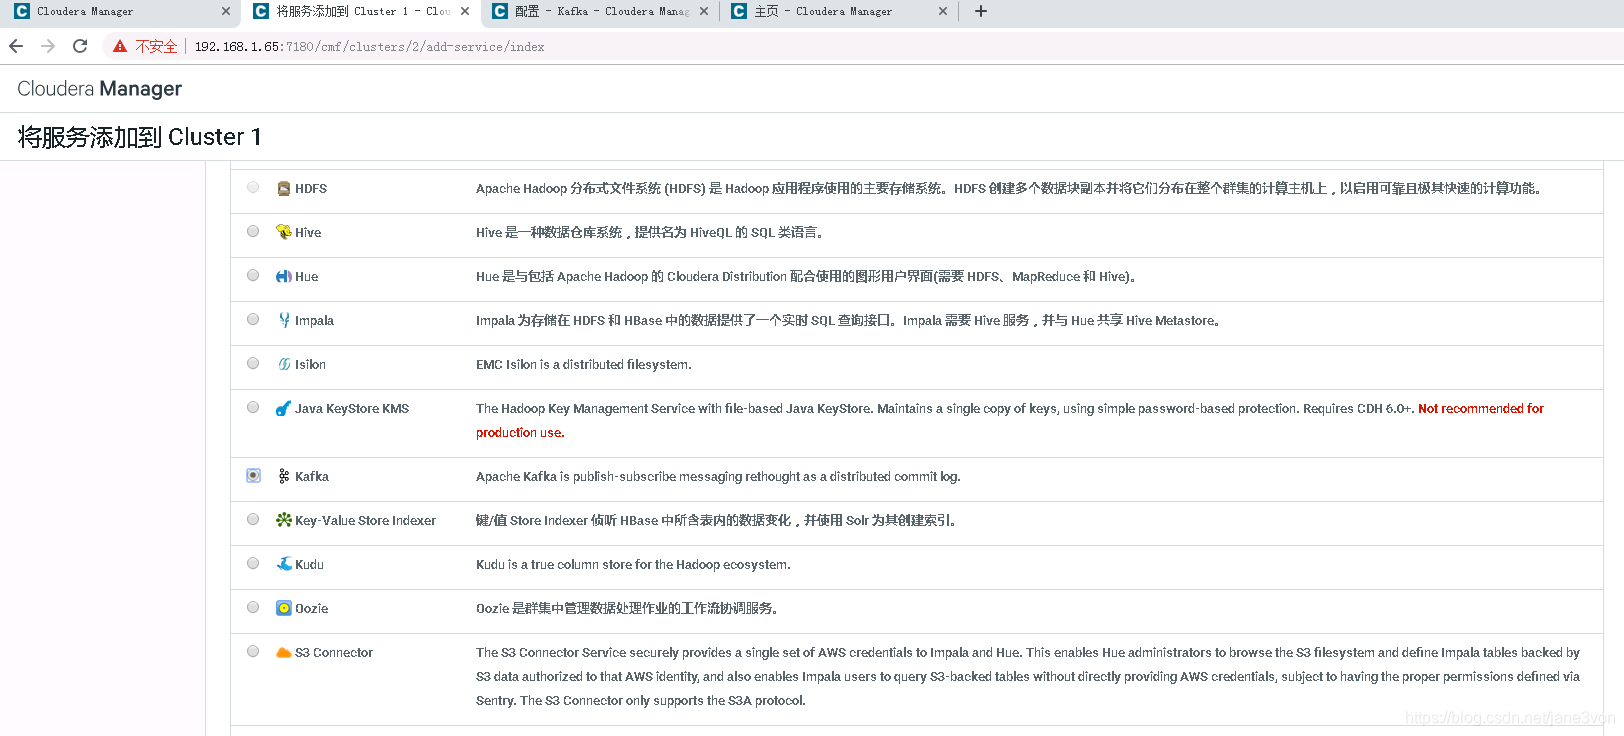Click the Kudu service name

coord(309,564)
